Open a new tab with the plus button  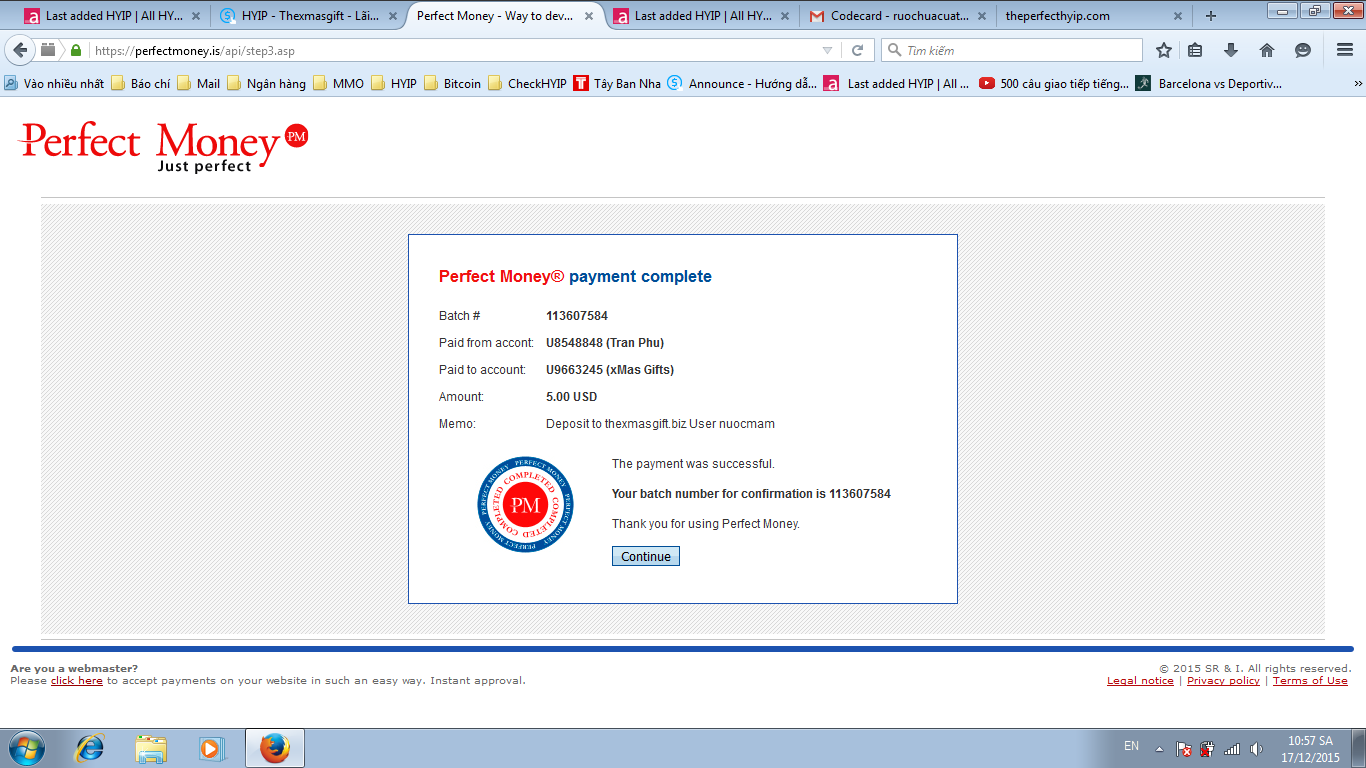[x=1211, y=16]
